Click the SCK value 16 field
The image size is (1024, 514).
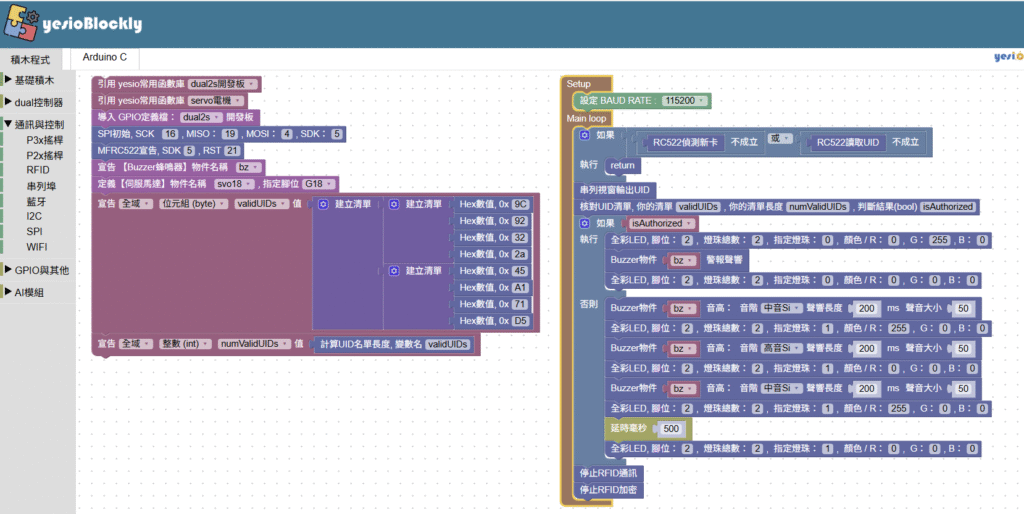pos(170,134)
